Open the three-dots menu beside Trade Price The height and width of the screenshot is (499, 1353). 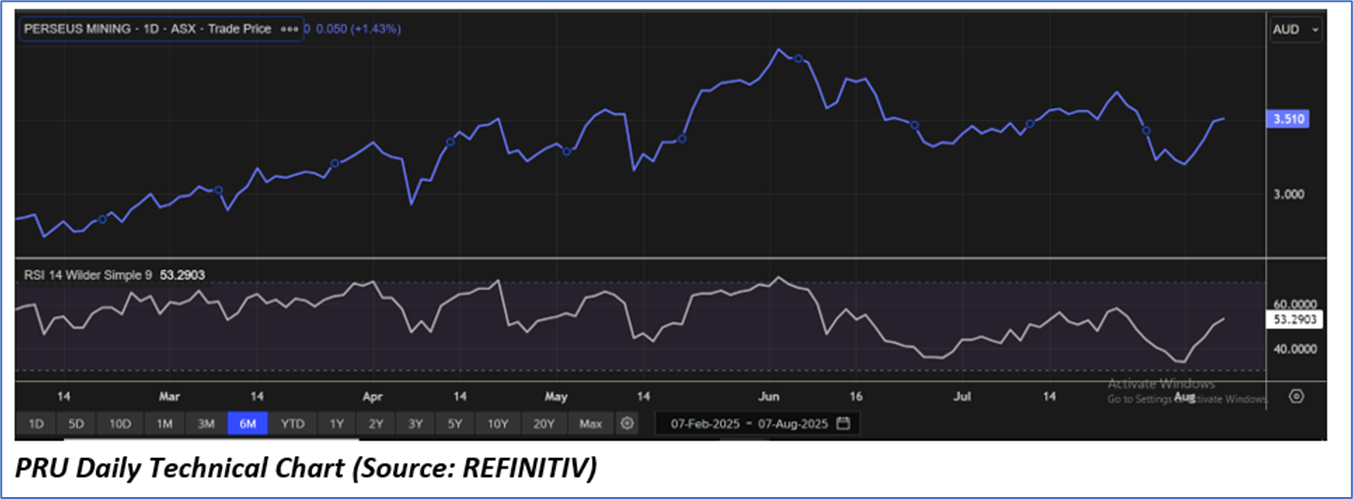290,29
